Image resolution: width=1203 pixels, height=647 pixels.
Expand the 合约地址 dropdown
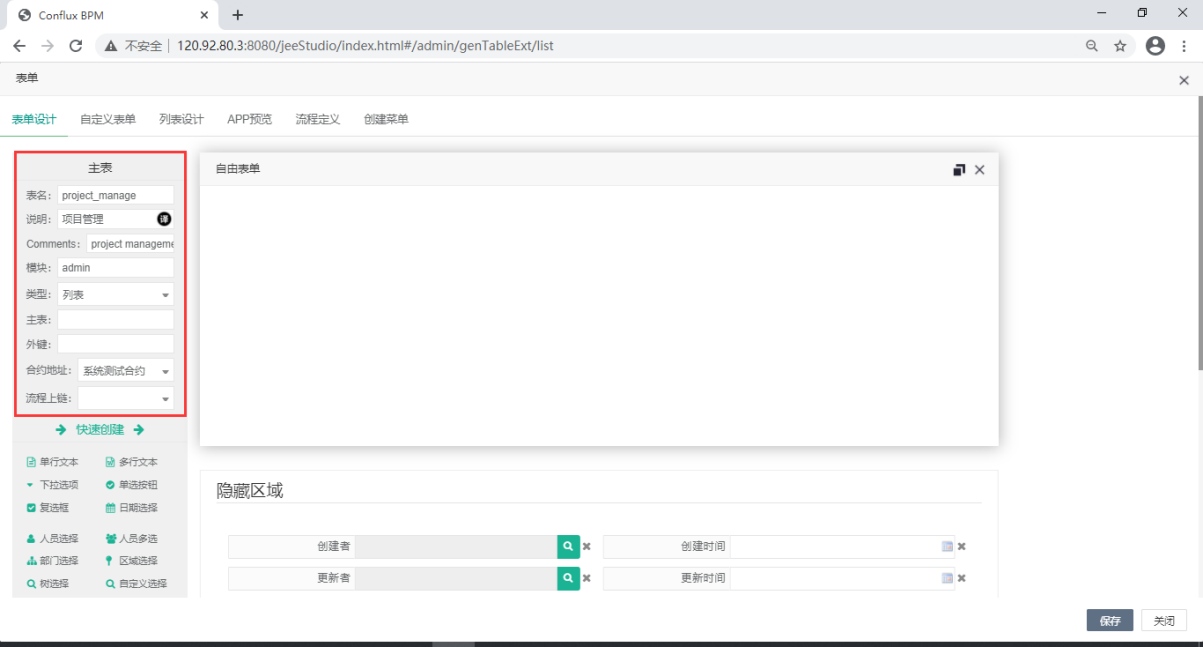tap(126, 371)
